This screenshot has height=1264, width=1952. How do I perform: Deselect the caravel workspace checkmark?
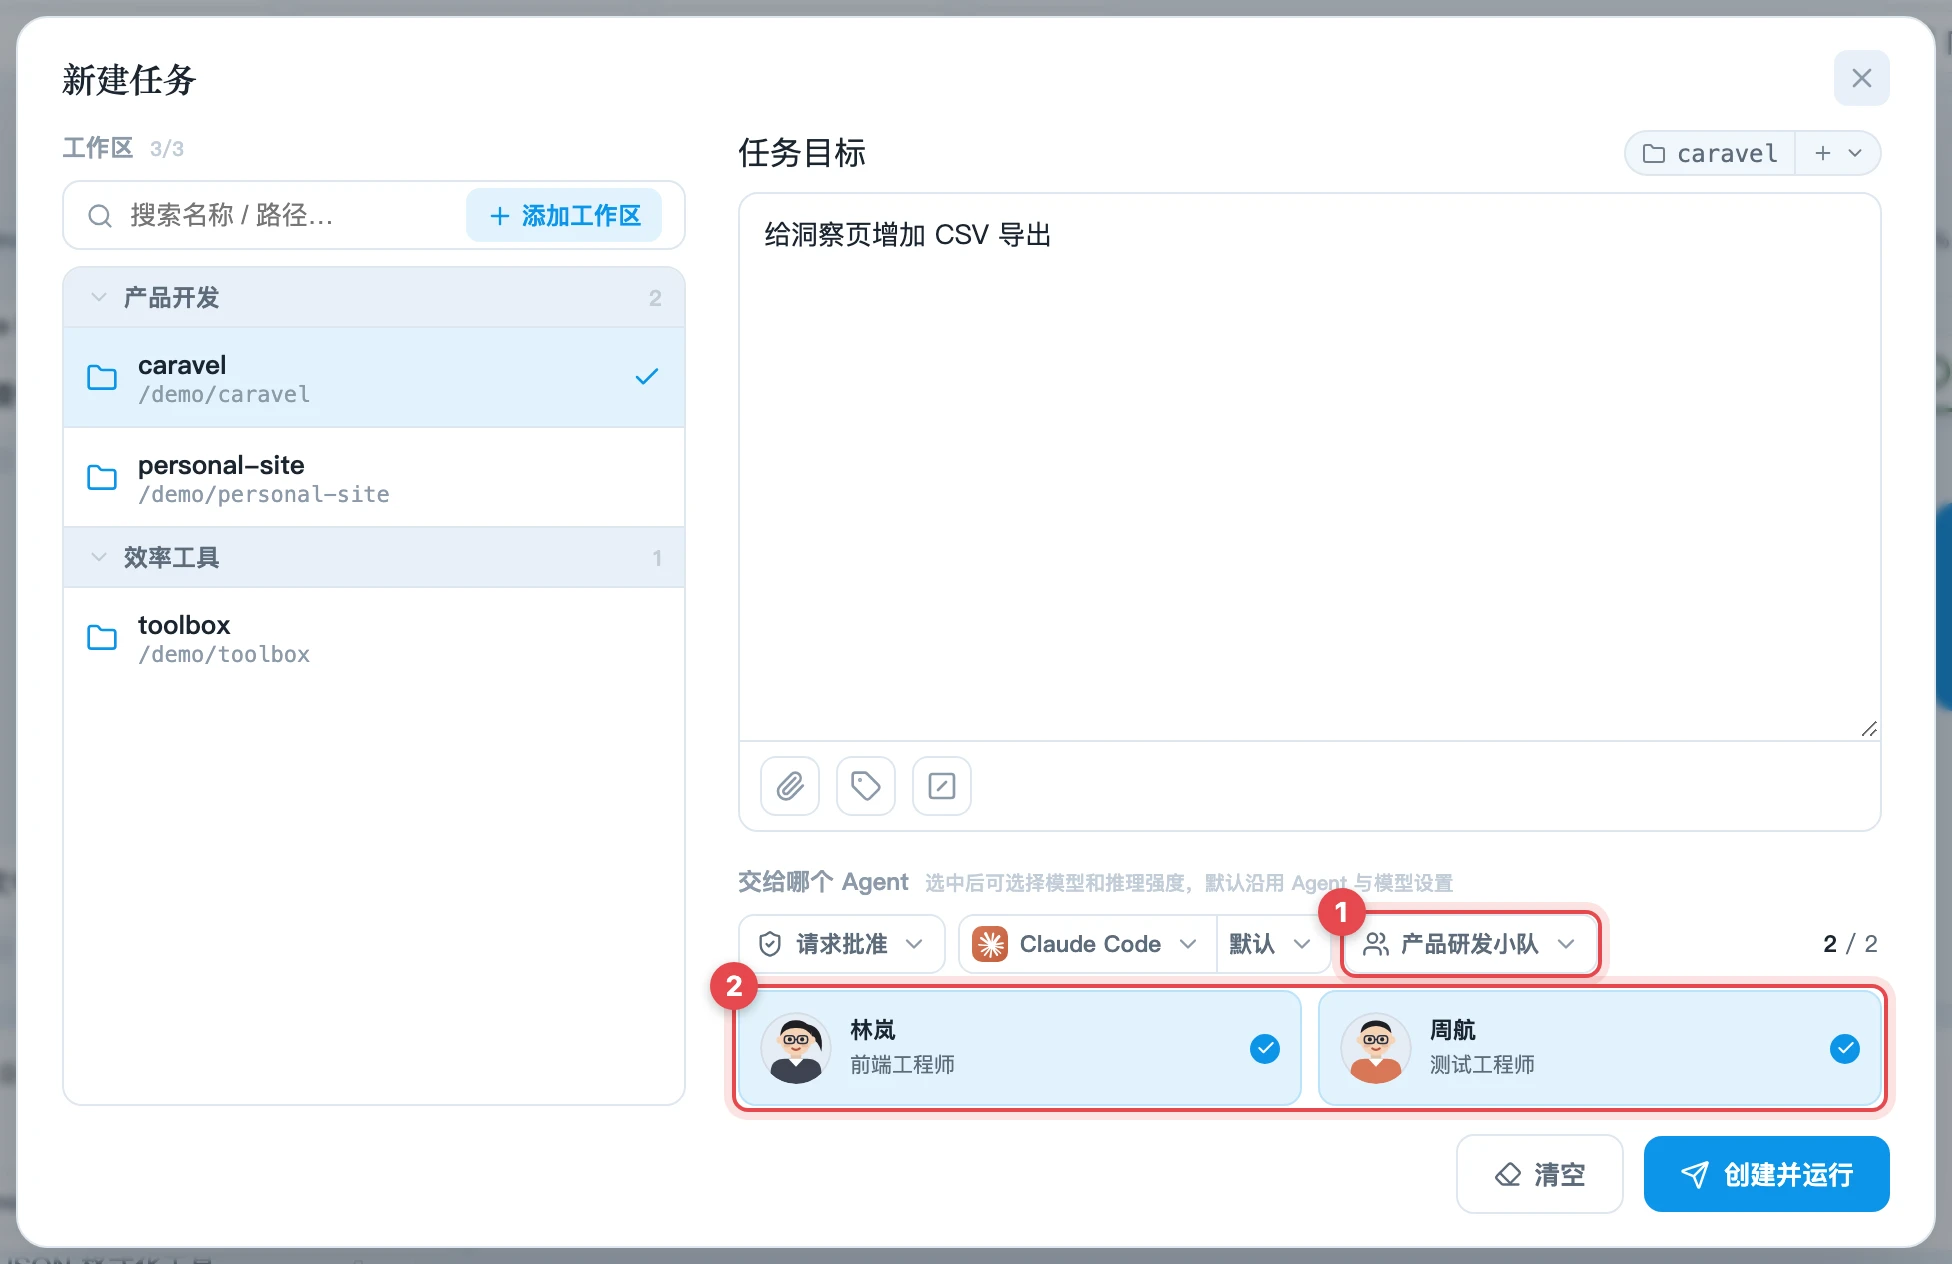647,377
